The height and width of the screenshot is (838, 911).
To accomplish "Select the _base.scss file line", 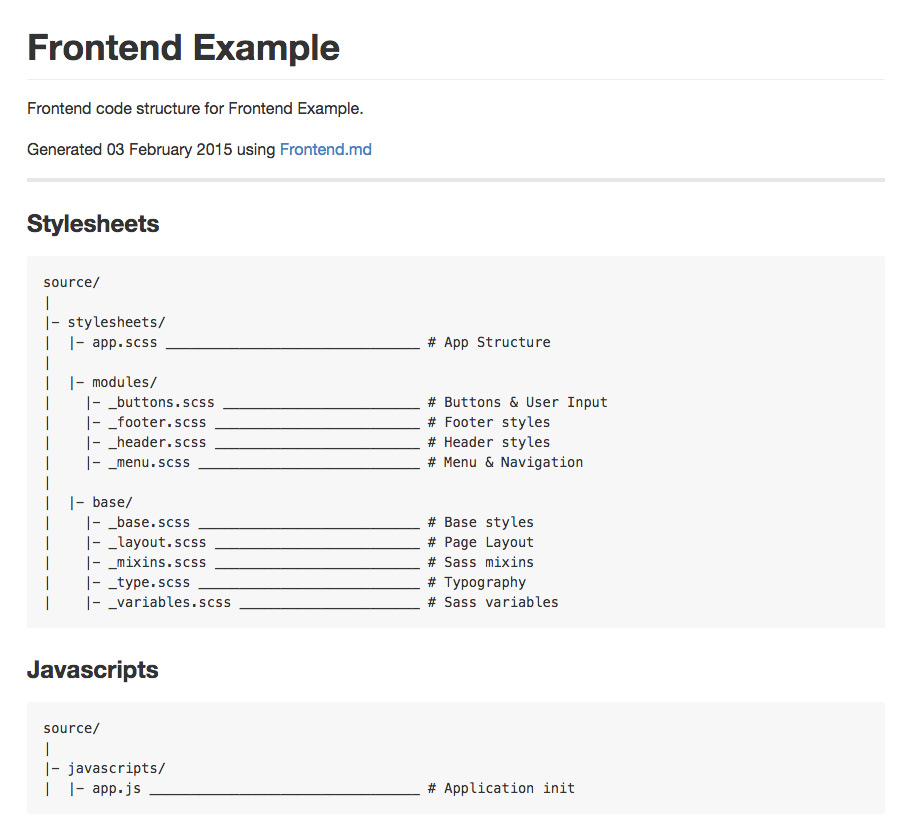I will pos(149,522).
